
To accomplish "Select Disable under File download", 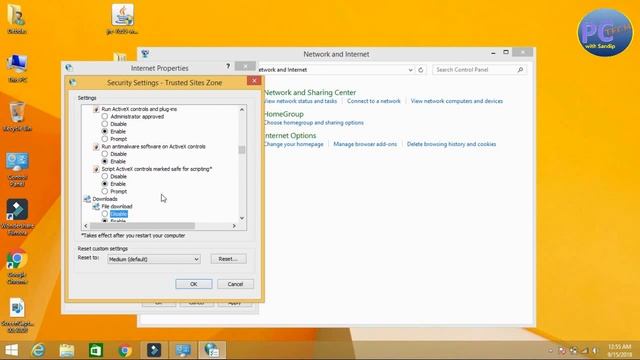I will [x=105, y=214].
